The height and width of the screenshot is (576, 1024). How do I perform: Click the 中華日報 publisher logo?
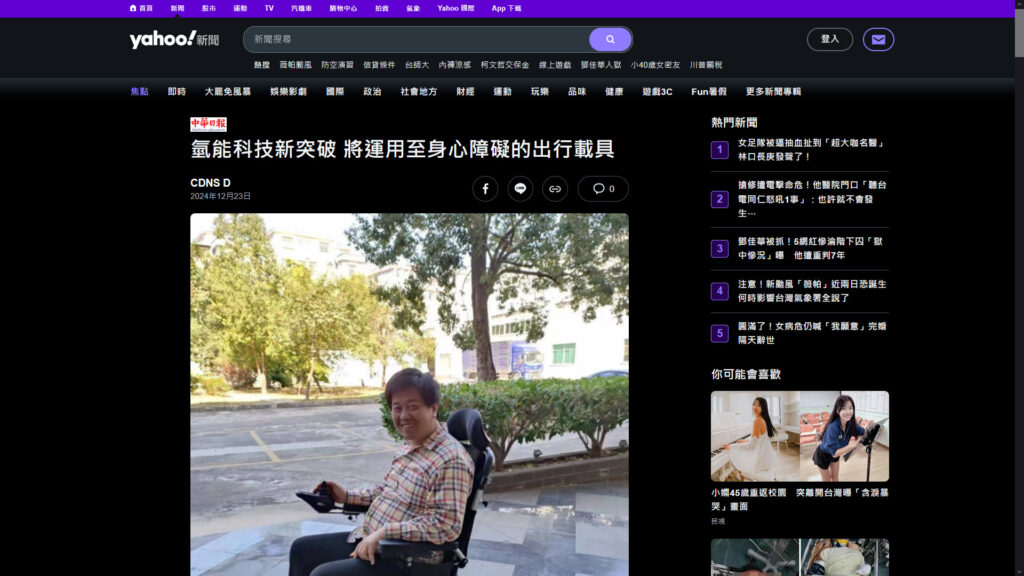point(208,124)
